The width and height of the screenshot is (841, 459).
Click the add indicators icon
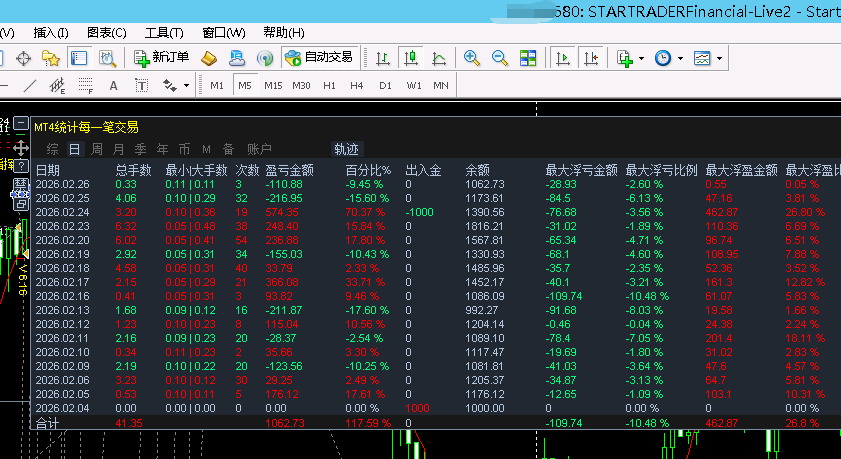(x=625, y=58)
